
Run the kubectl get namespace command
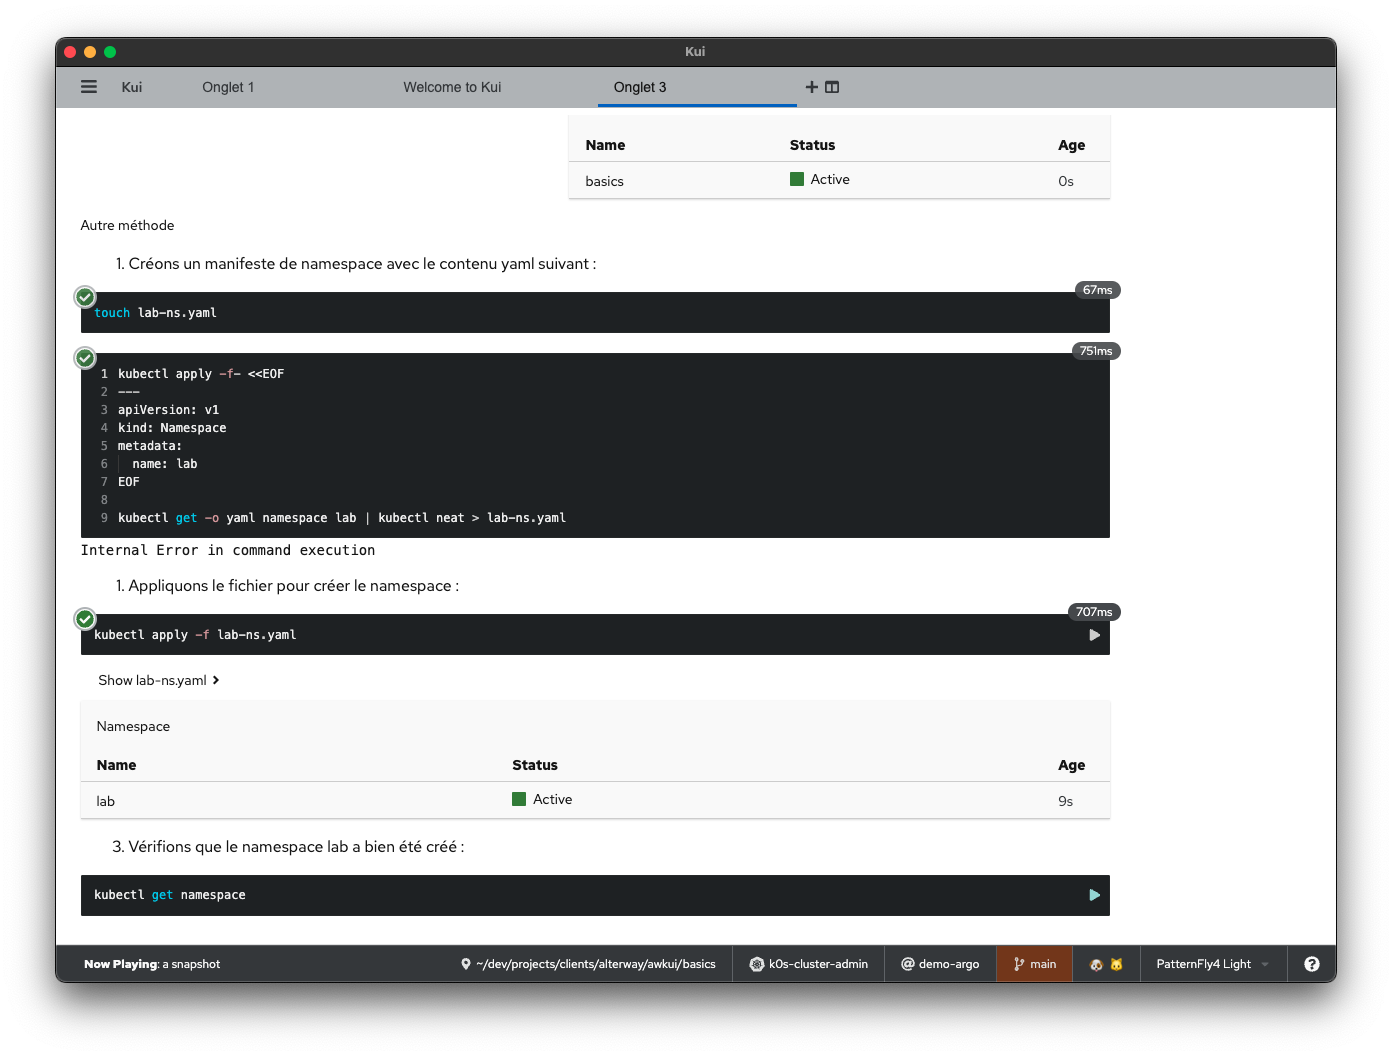[x=1094, y=895]
